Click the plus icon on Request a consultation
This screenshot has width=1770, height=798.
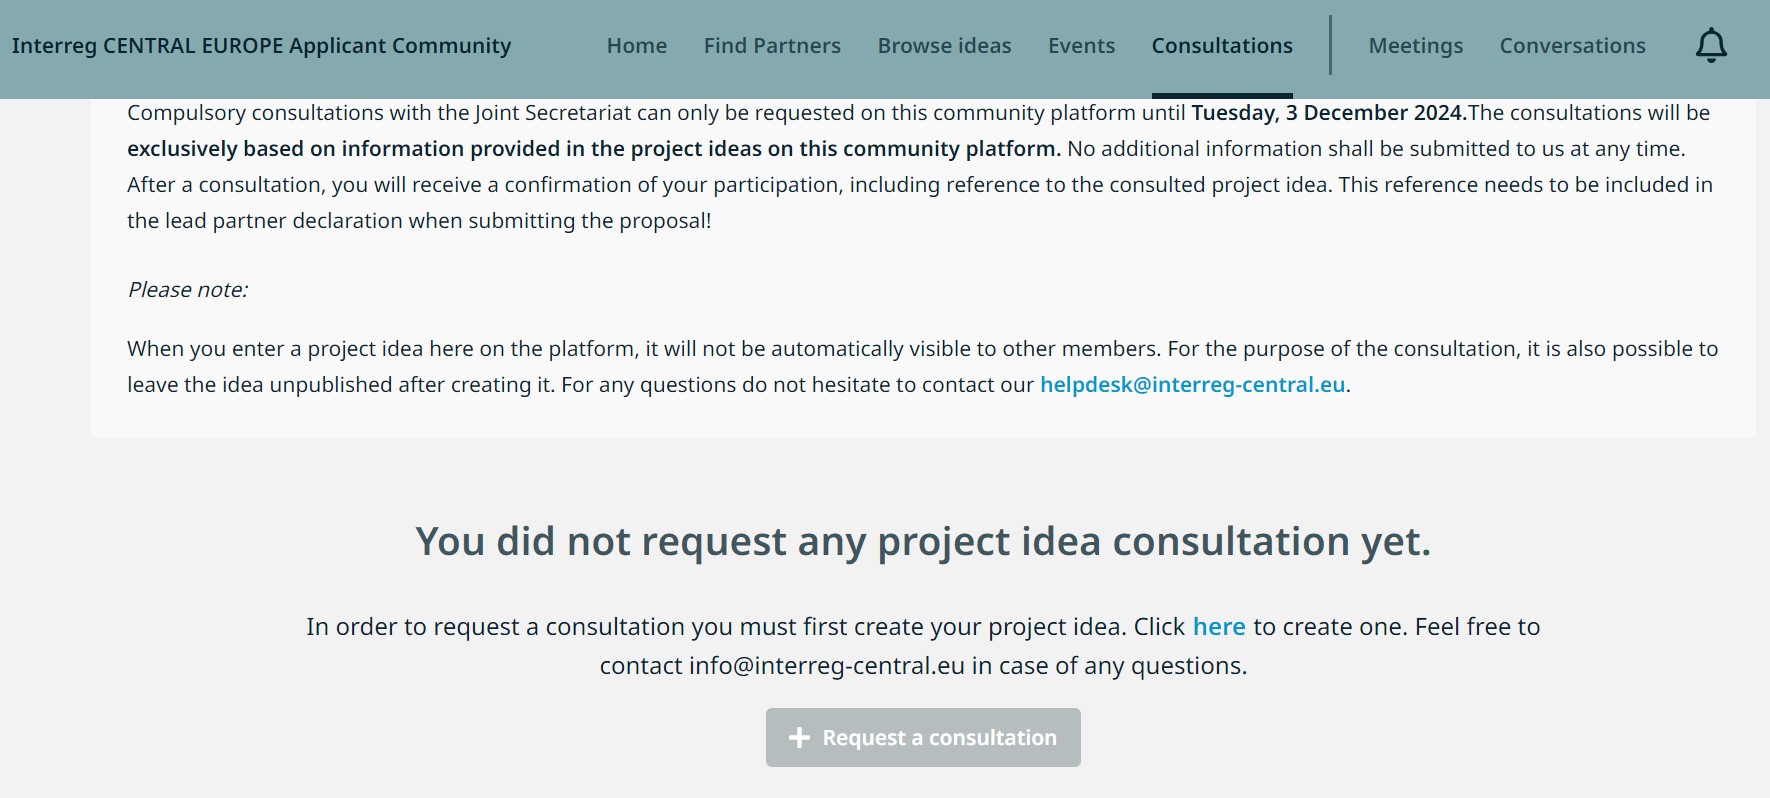point(799,738)
